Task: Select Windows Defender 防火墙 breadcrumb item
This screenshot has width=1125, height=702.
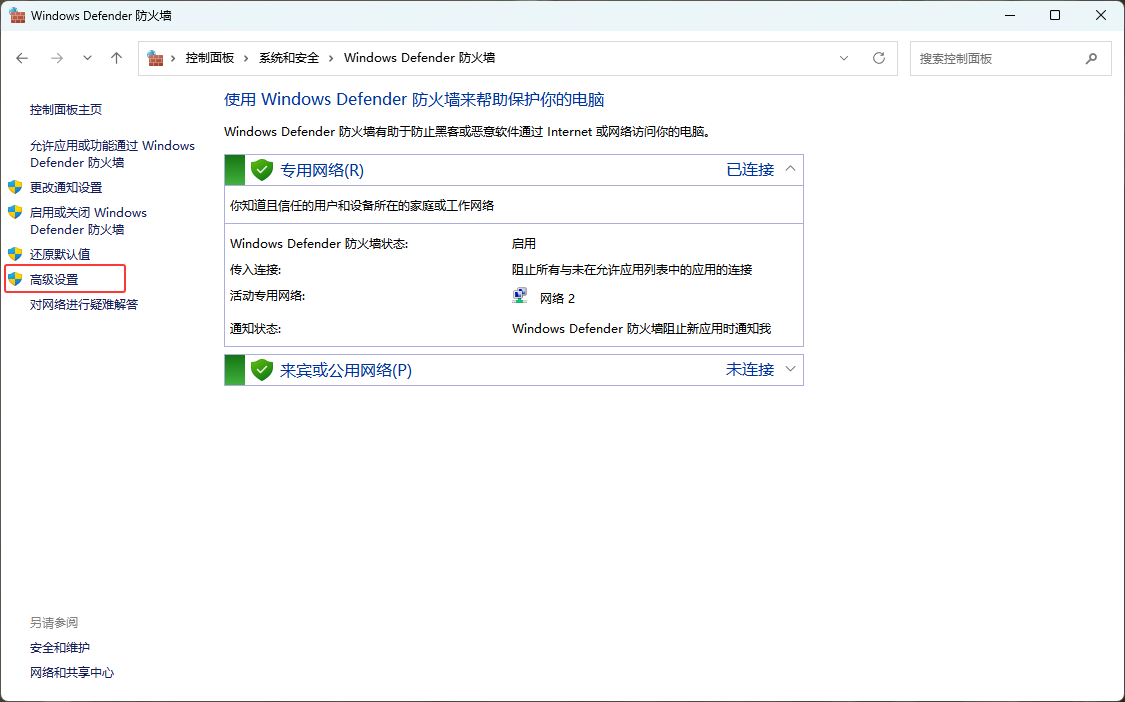Action: [x=419, y=58]
